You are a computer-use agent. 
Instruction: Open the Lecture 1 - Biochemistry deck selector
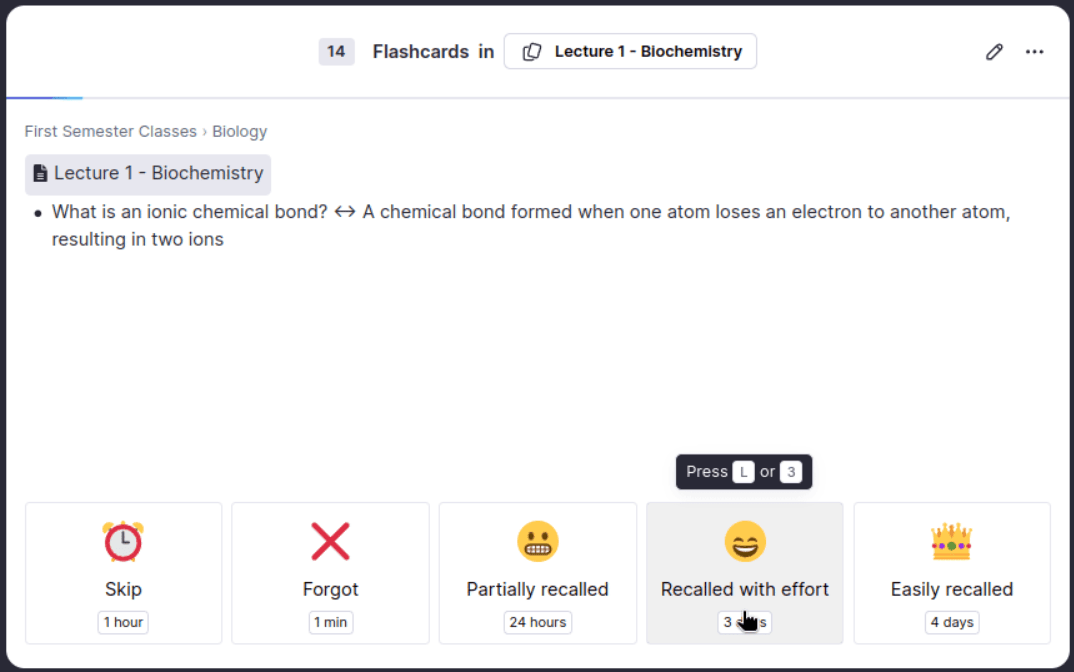630,52
